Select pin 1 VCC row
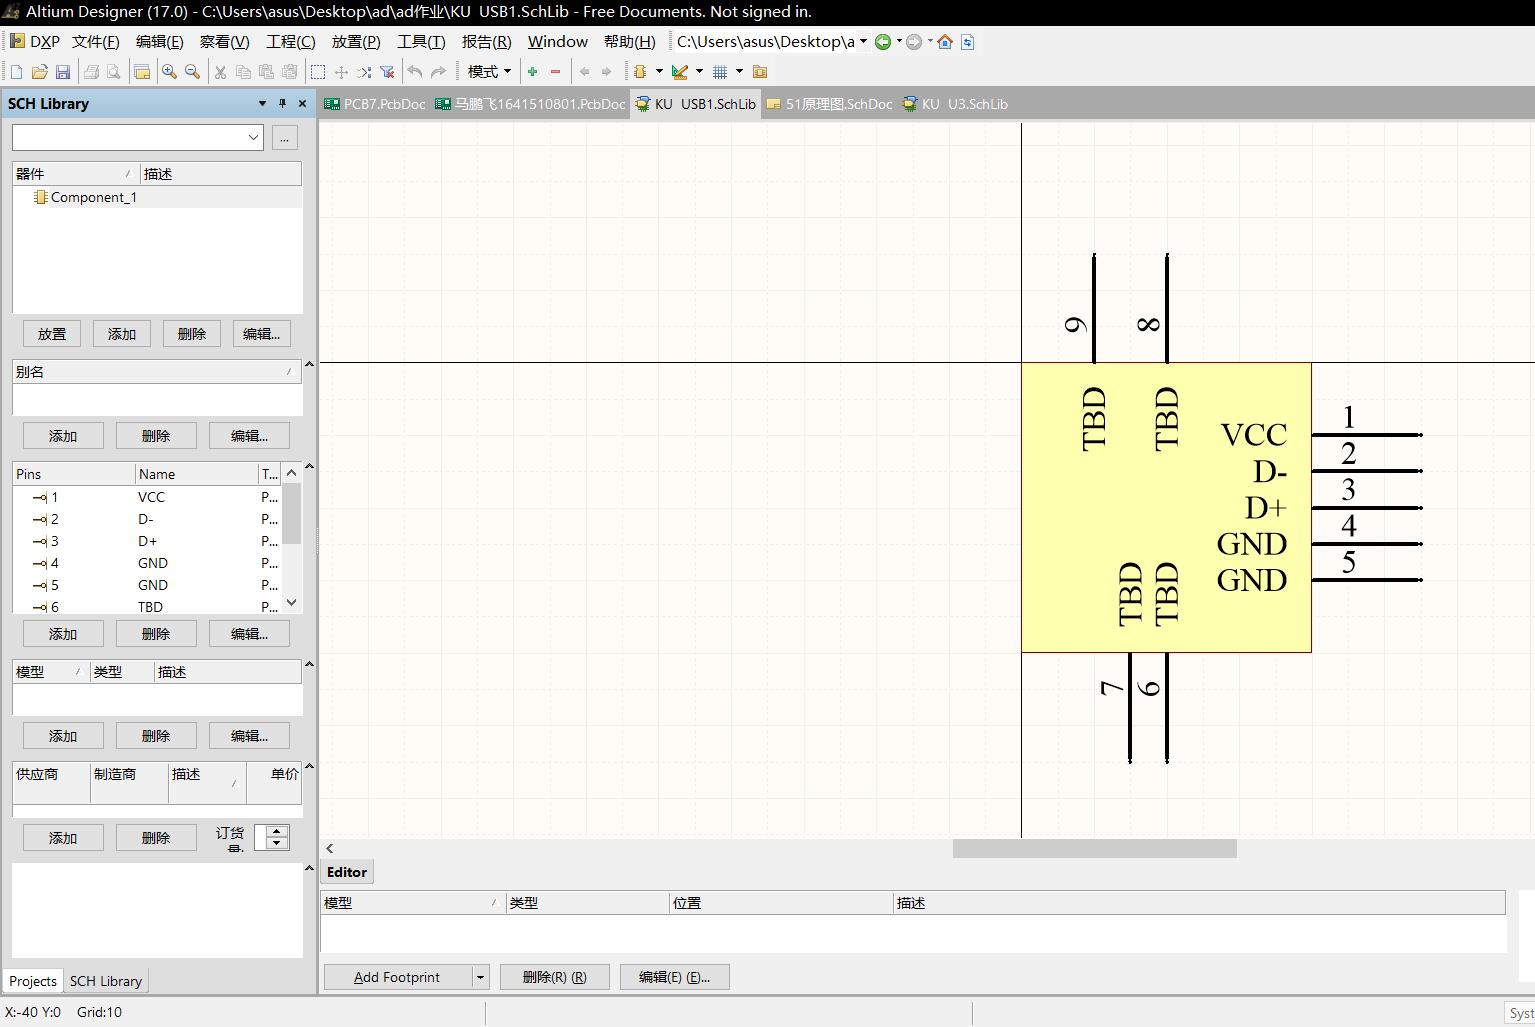1535x1027 pixels. tap(147, 497)
